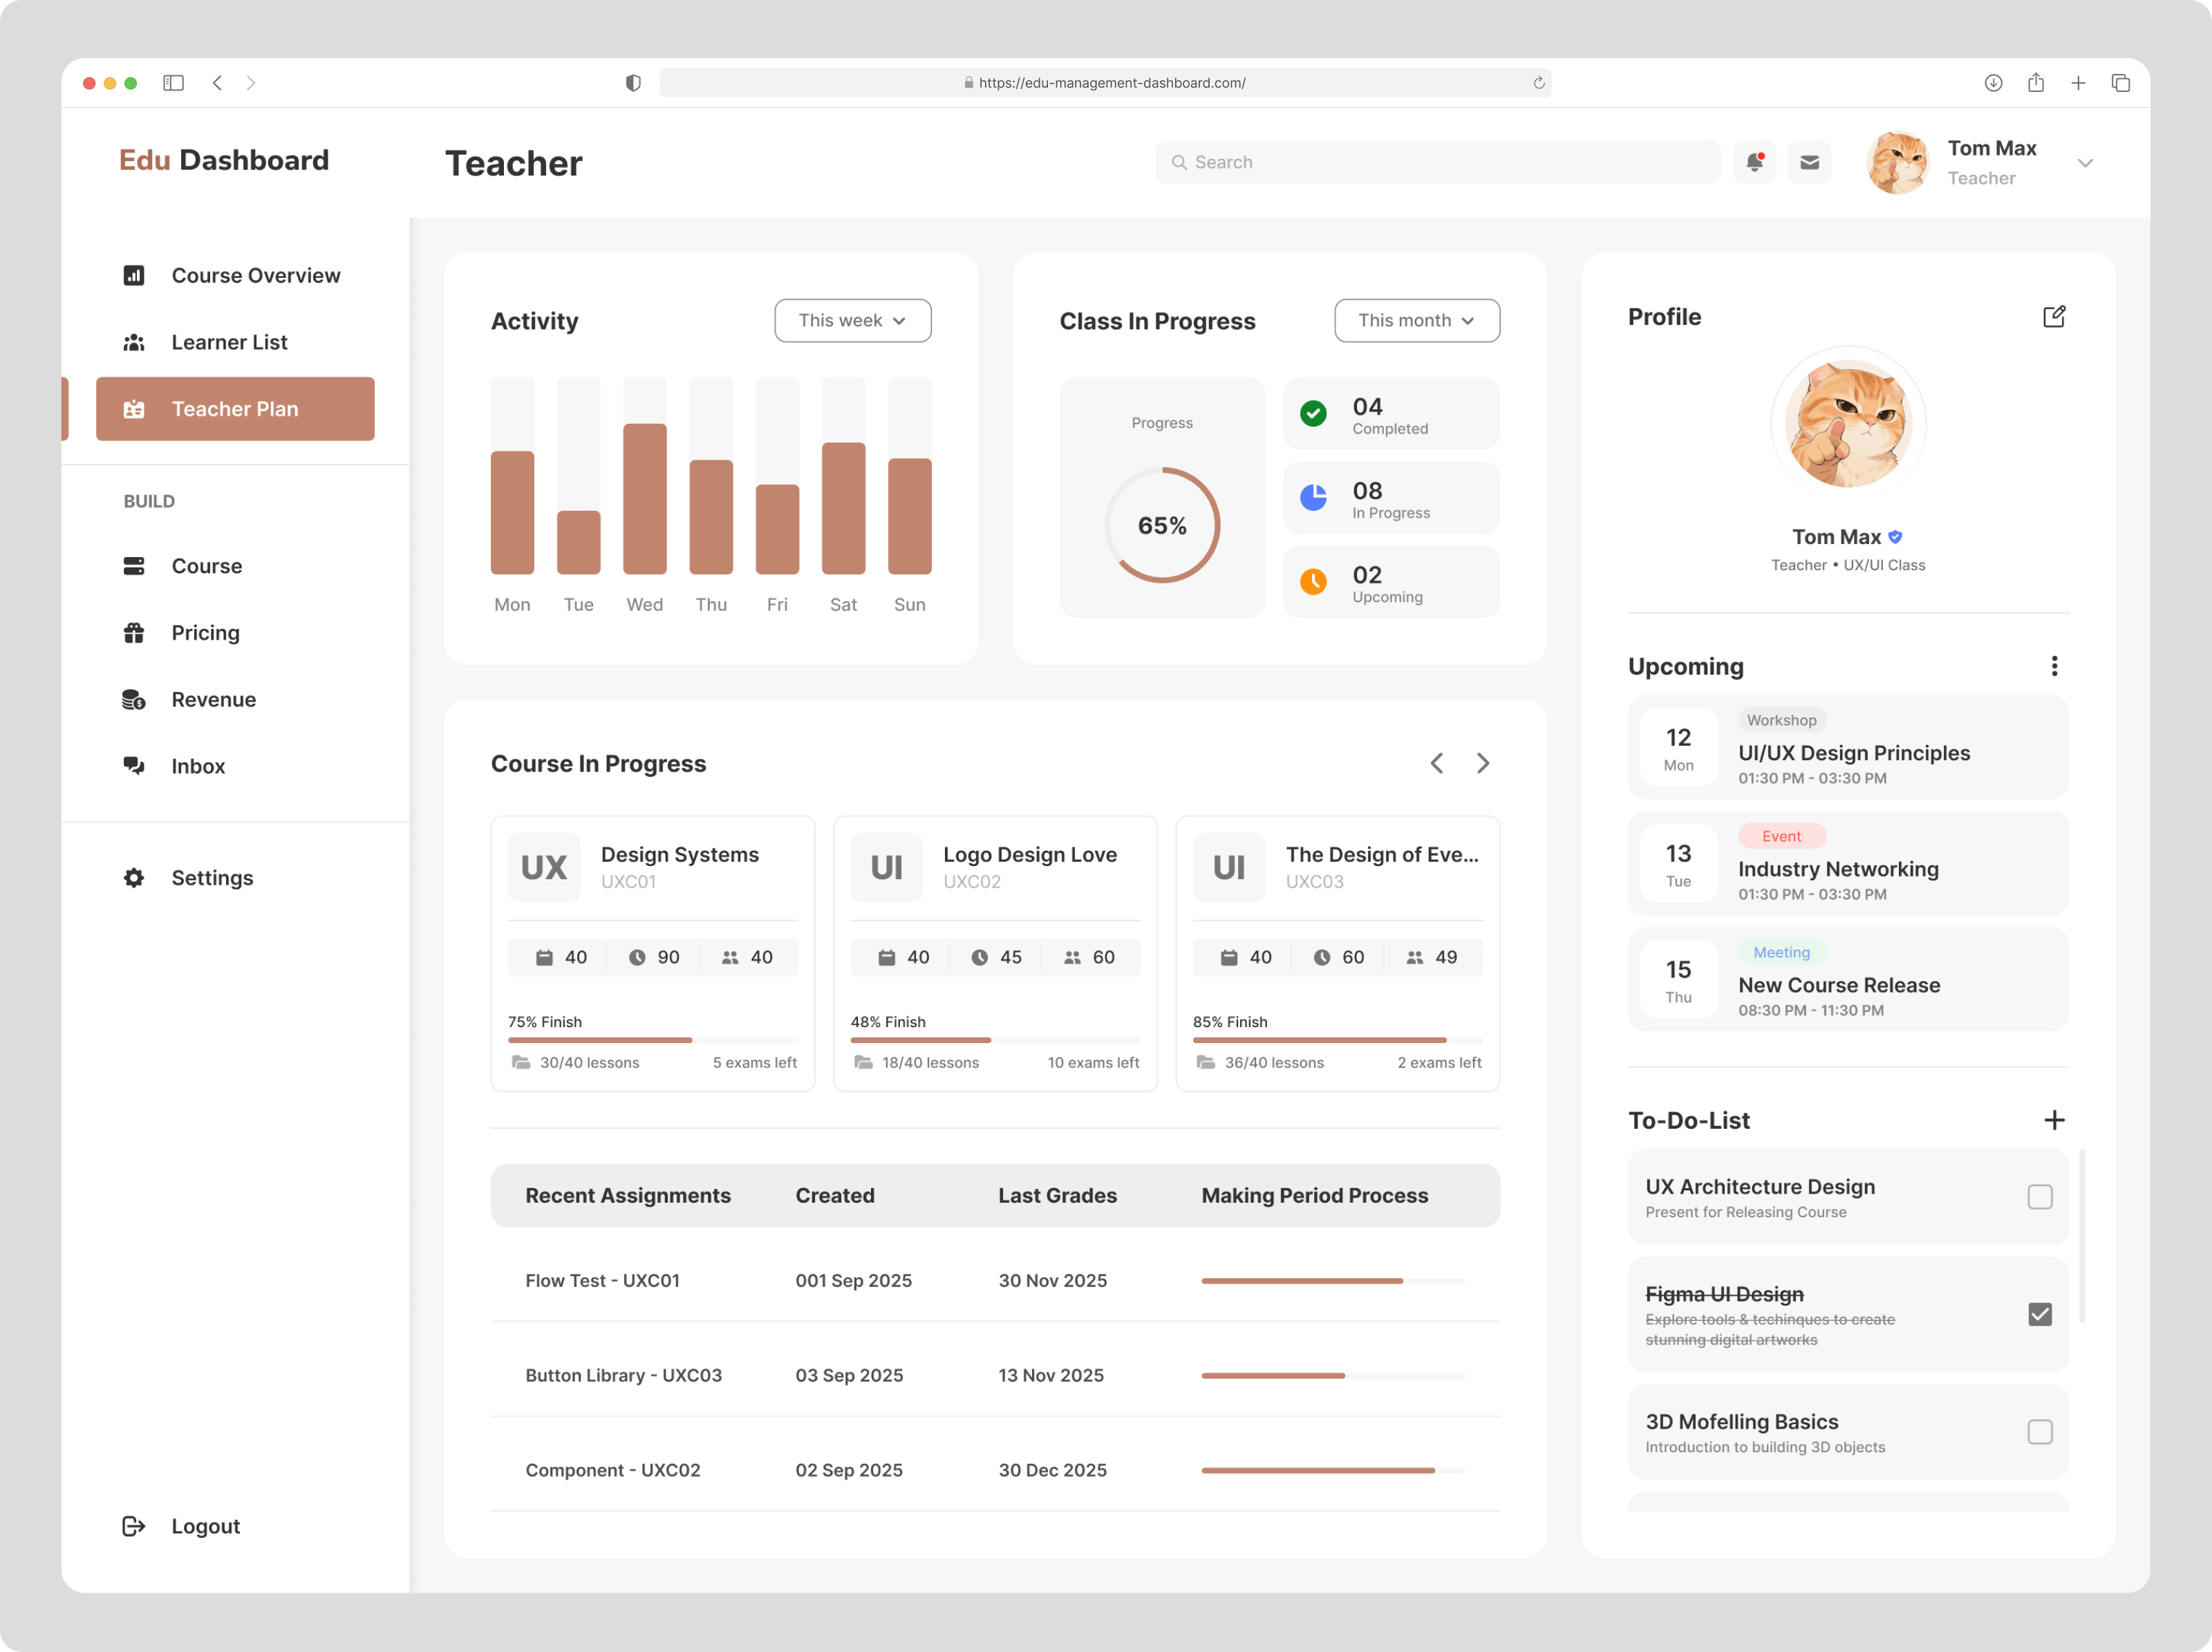Mark 3D Mofelling Basics as done
2212x1652 pixels.
pos(2040,1432)
